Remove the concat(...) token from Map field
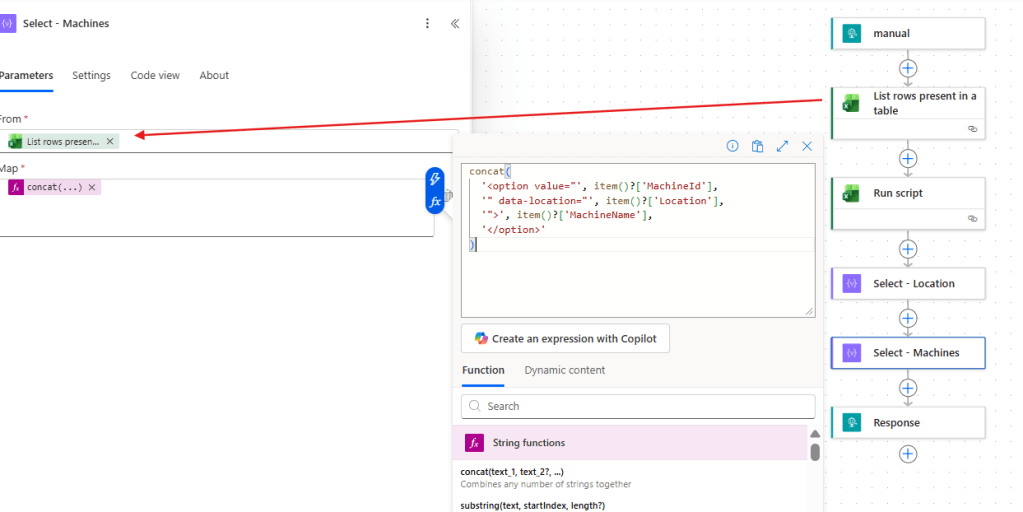Viewport: 1023px width, 512px height. pyautogui.click(x=92, y=187)
